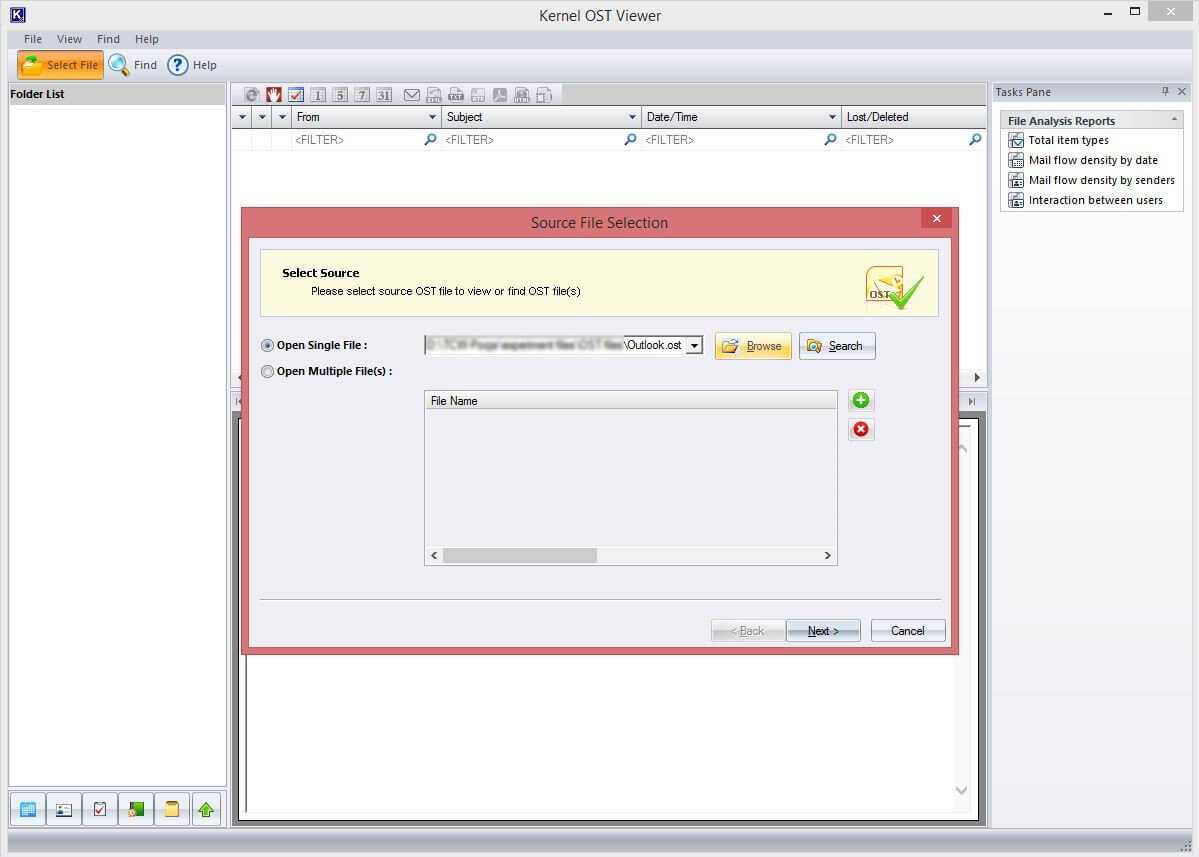Click the red stop-hand icon
The height and width of the screenshot is (857, 1199).
pos(274,95)
